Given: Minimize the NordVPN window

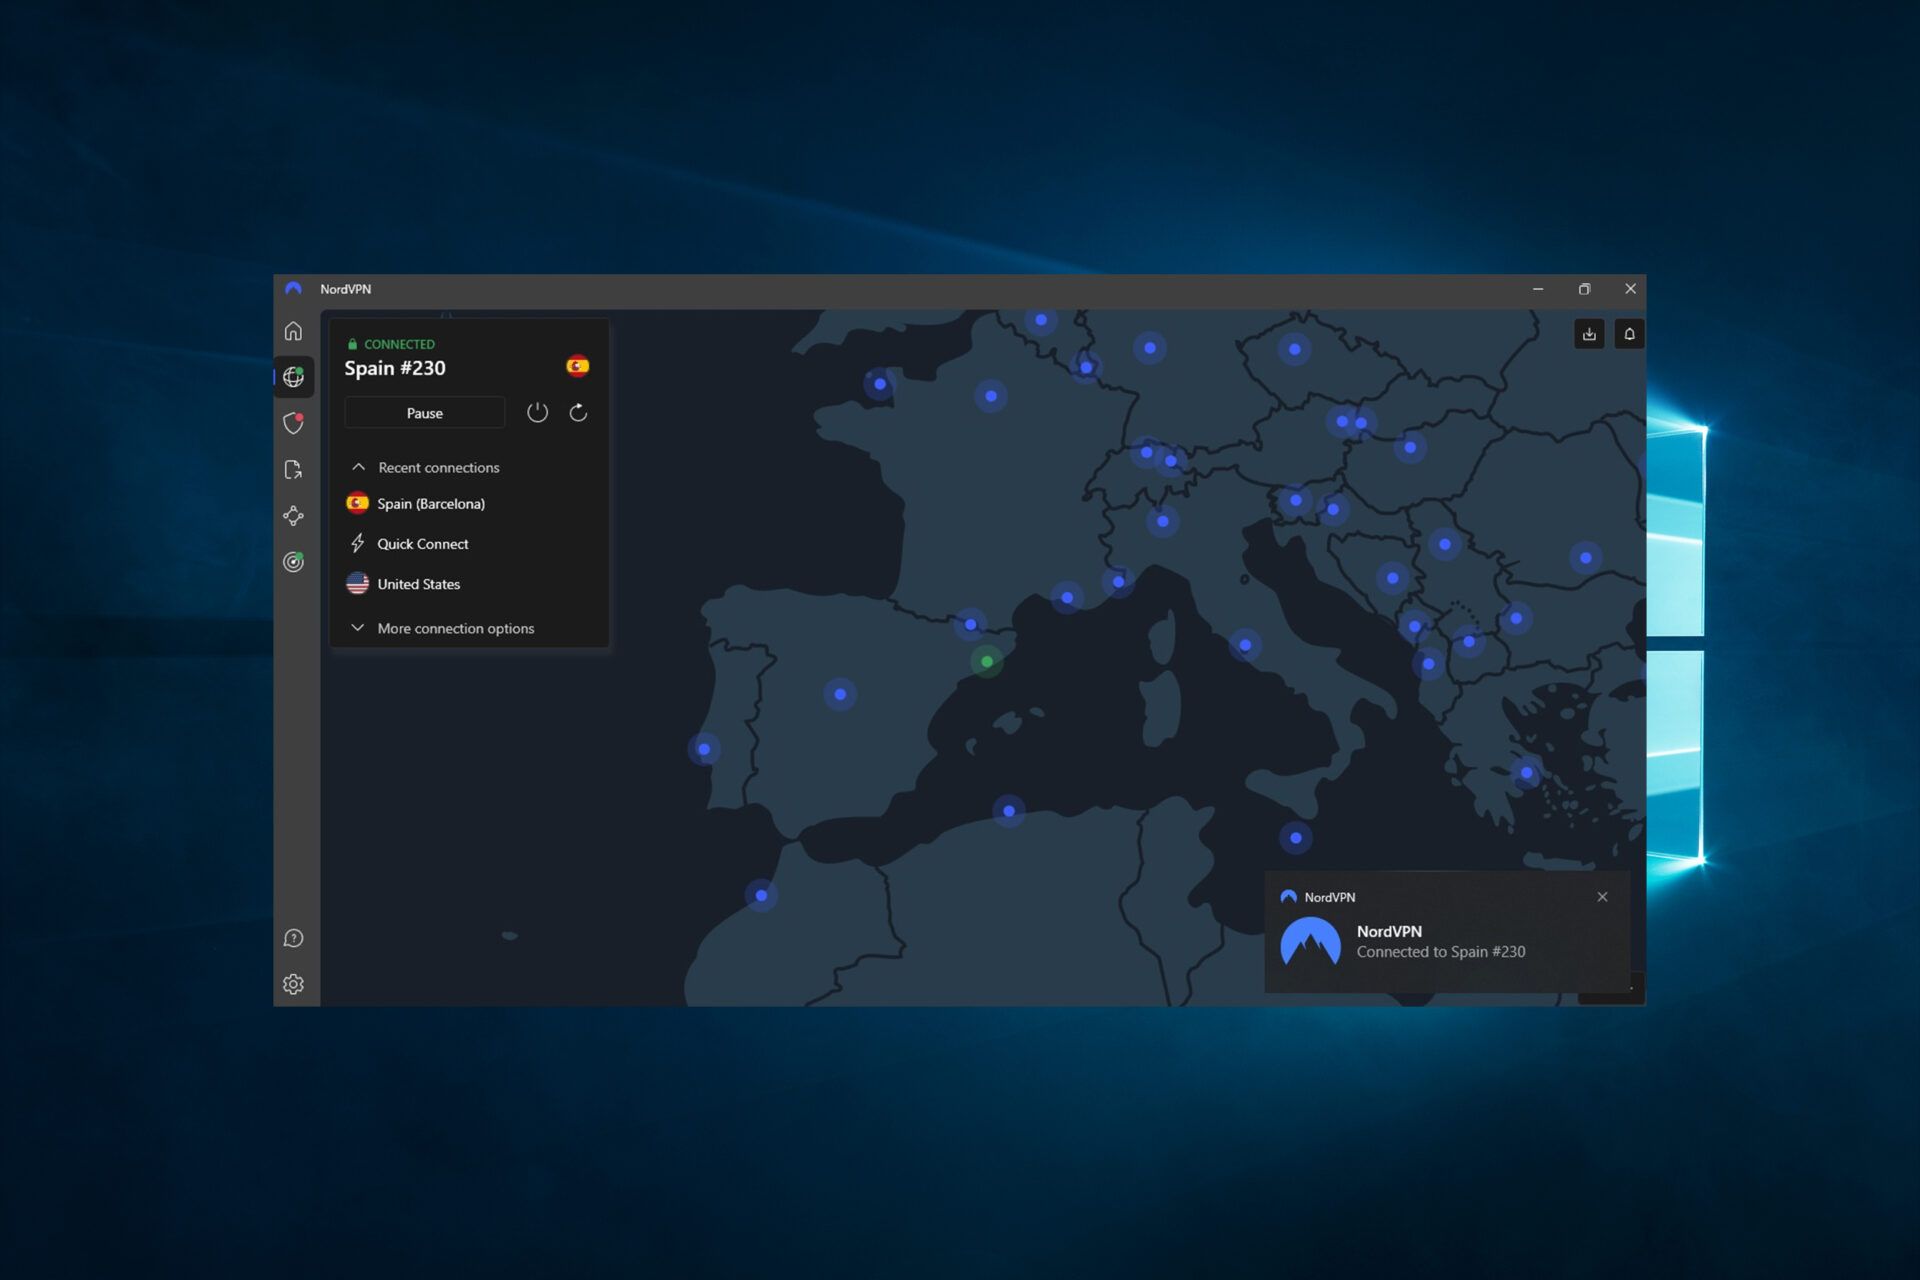Looking at the screenshot, I should [1538, 289].
